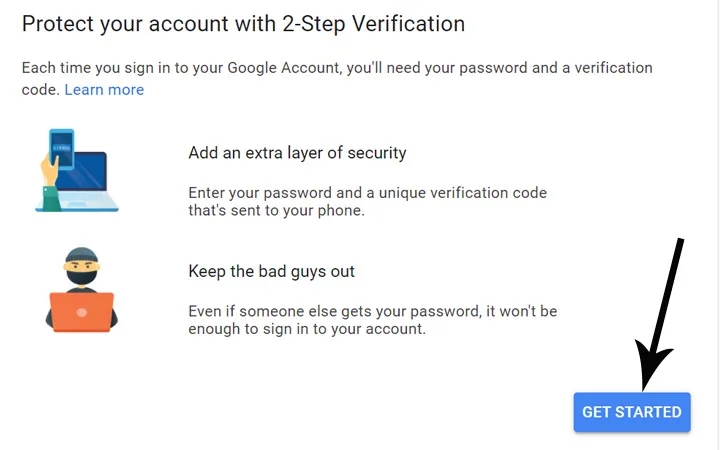Click the hacker's masked face
The width and height of the screenshot is (720, 450).
82,271
